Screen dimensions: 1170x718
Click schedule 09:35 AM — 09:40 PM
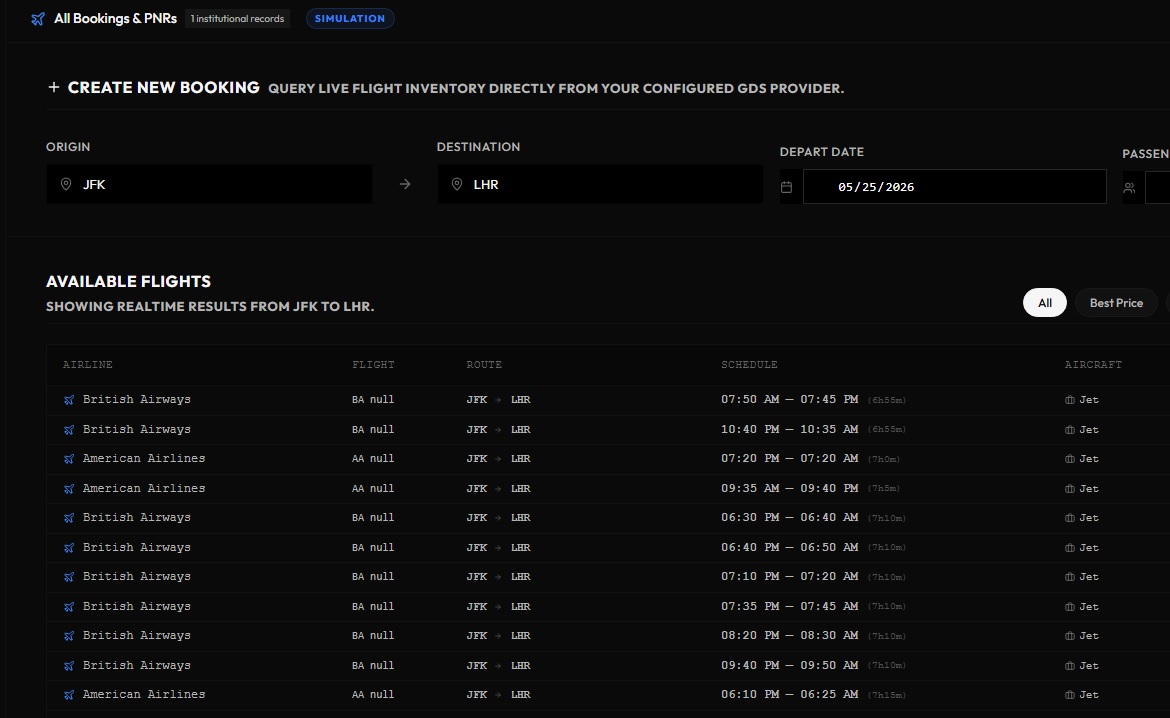[x=789, y=488]
